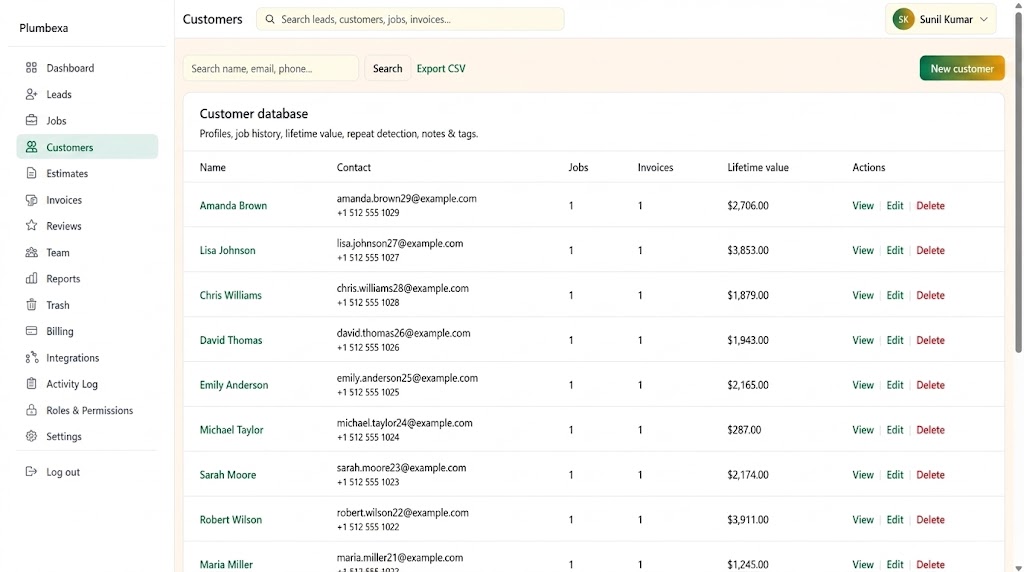Viewport: 1024px width, 572px height.
Task: Click the Estimates document icon
Action: 31,173
